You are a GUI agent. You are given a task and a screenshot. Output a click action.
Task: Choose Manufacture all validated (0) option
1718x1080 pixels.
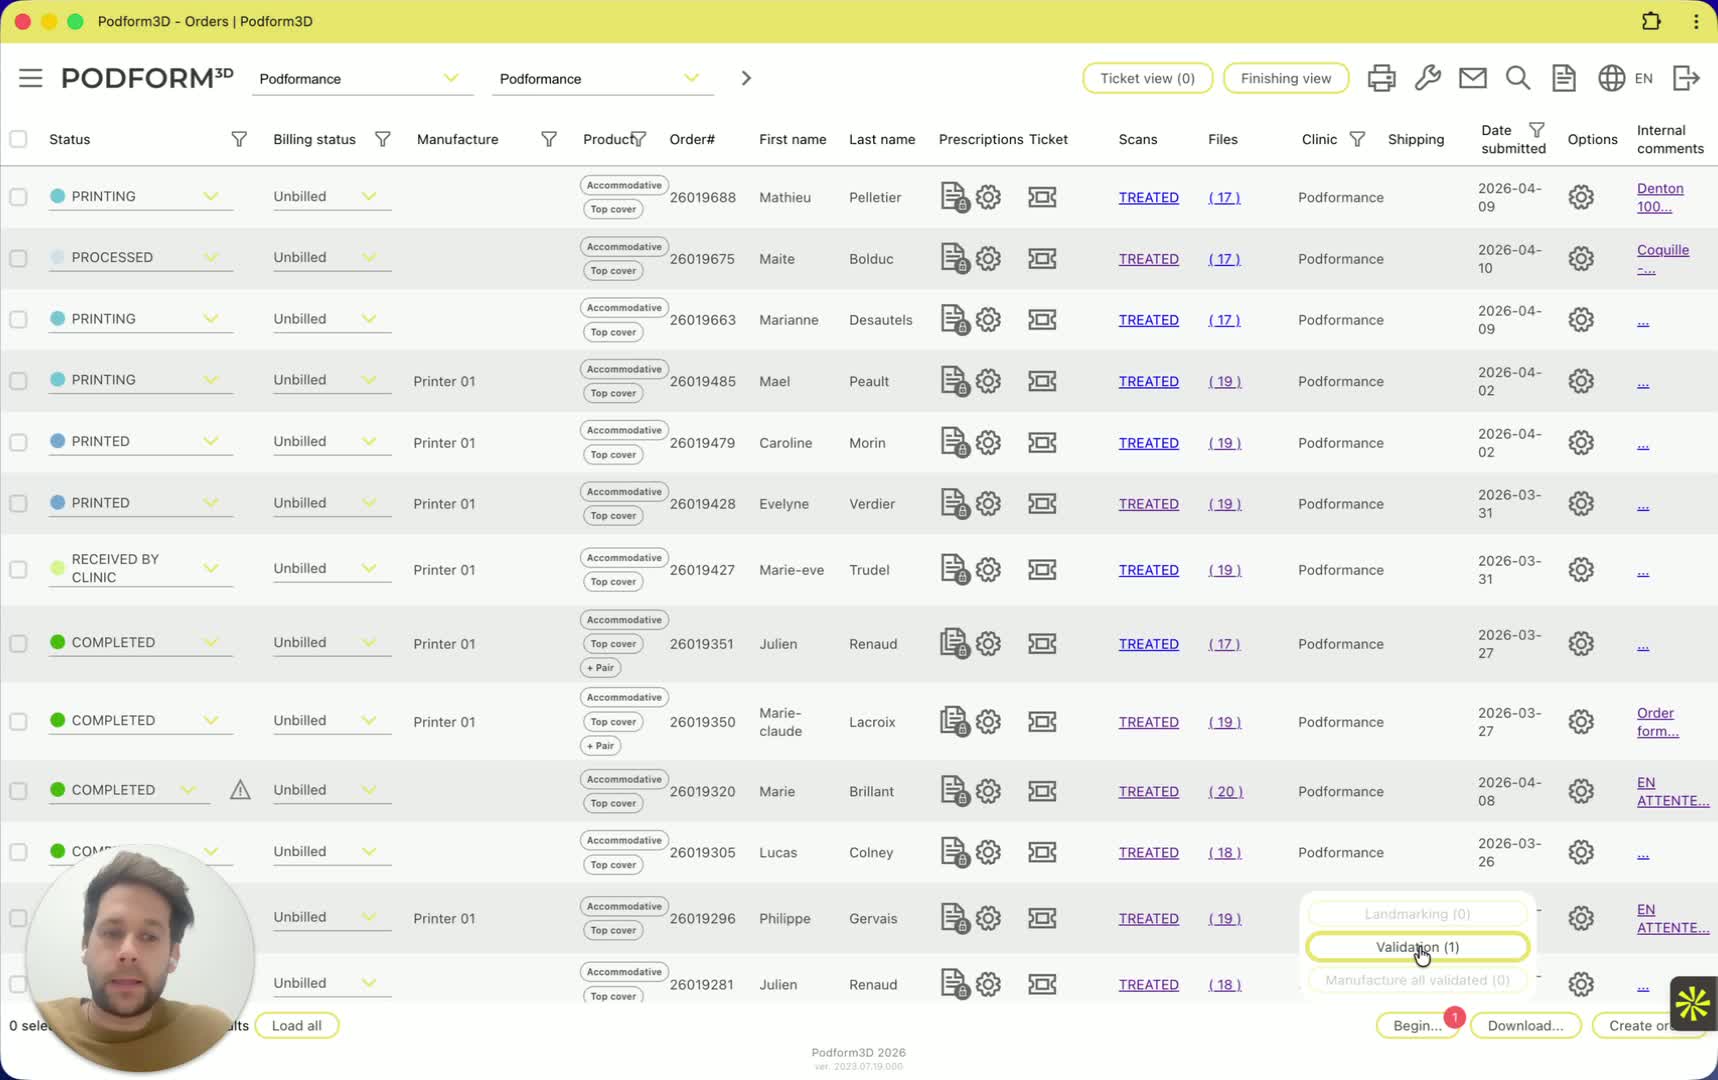[1417, 980]
